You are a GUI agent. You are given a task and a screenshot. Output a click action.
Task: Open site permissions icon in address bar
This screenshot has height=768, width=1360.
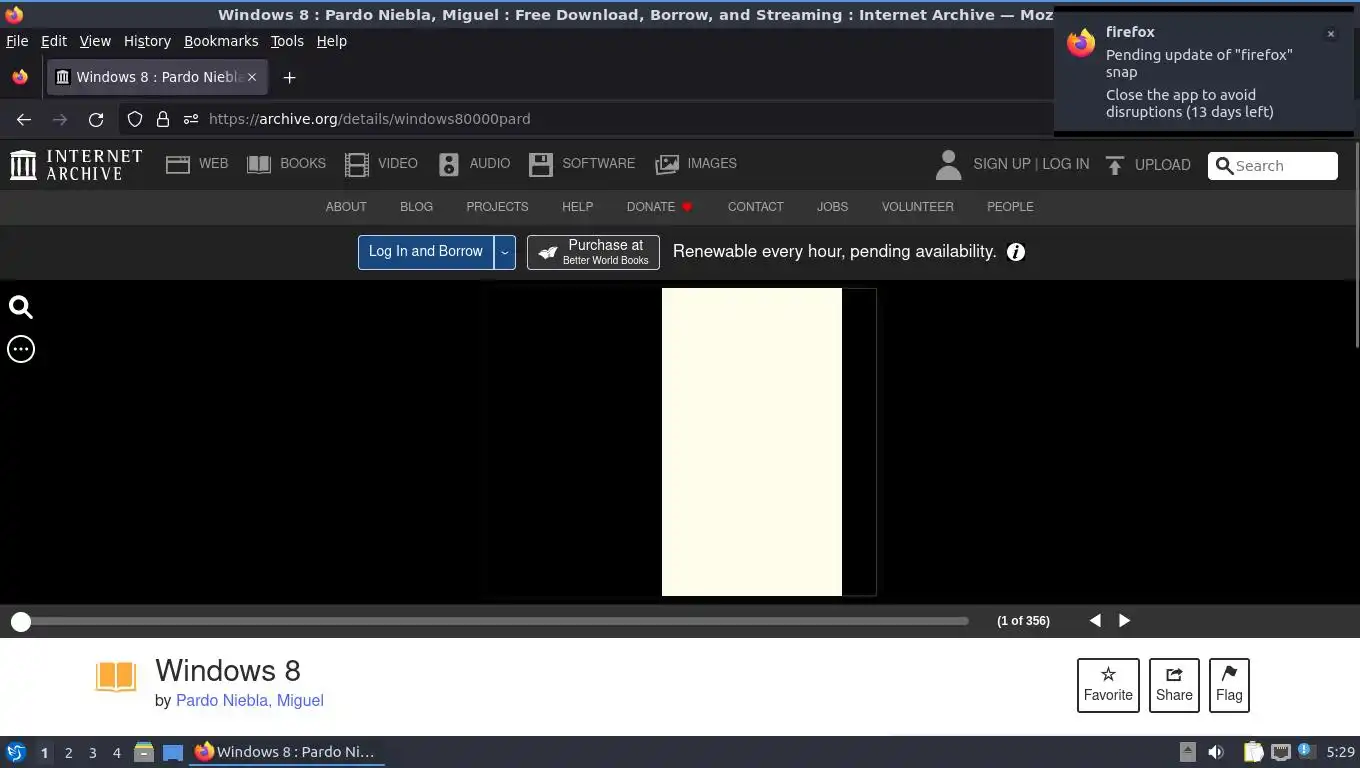(x=191, y=119)
